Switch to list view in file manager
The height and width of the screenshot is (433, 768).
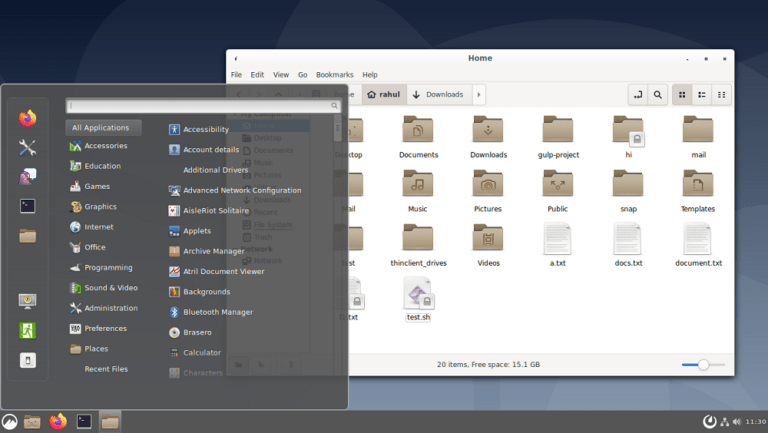click(x=702, y=95)
